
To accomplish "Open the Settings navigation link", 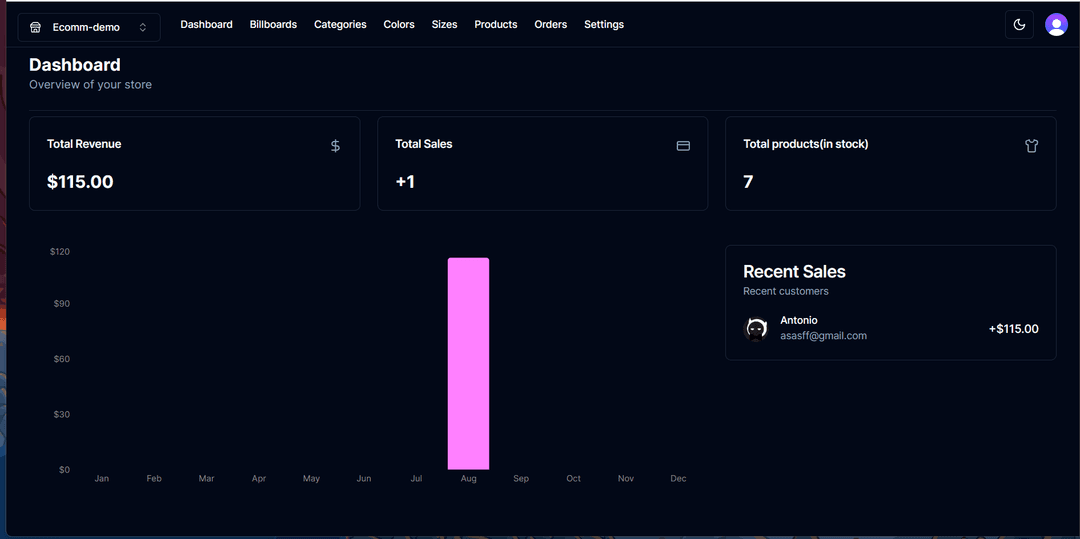I will [604, 24].
